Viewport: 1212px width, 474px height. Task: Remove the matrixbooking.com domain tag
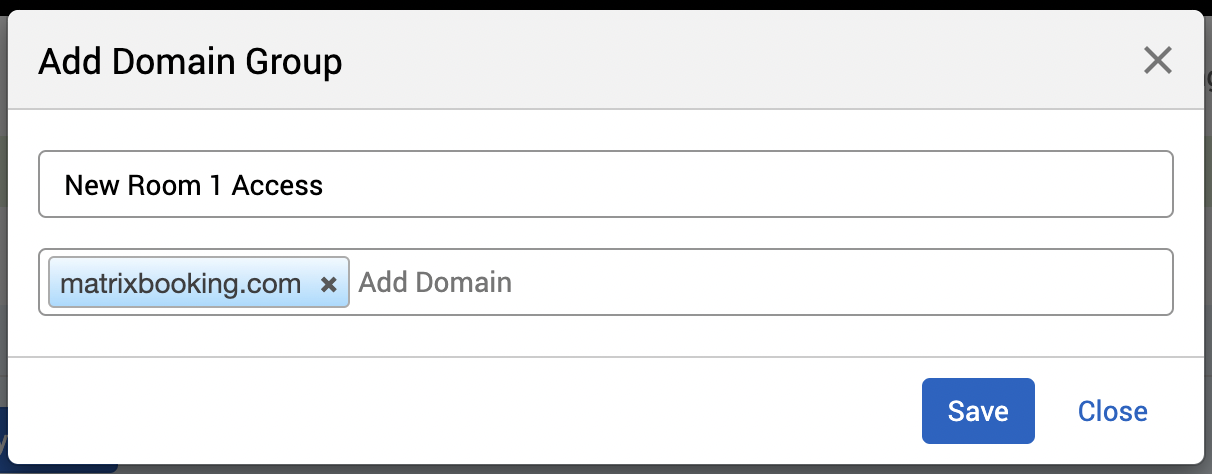328,284
